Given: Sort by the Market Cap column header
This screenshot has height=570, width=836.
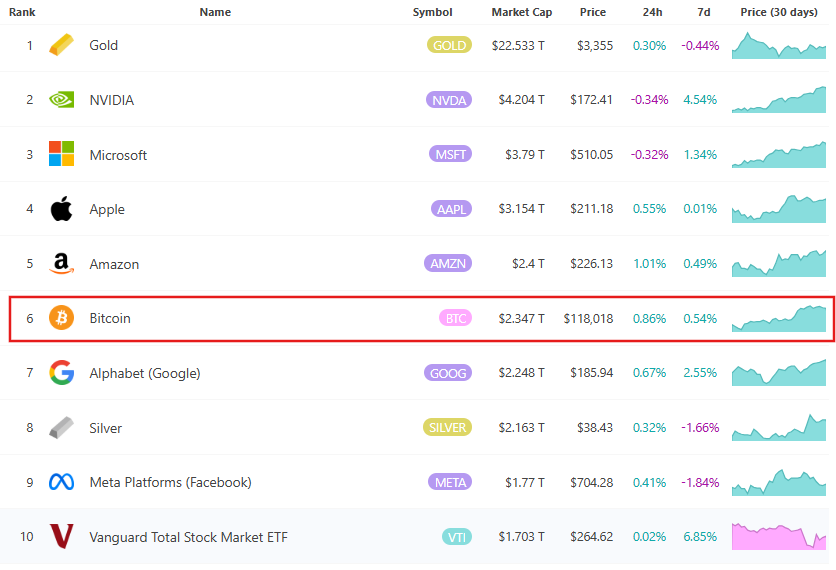Looking at the screenshot, I should pyautogui.click(x=521, y=12).
